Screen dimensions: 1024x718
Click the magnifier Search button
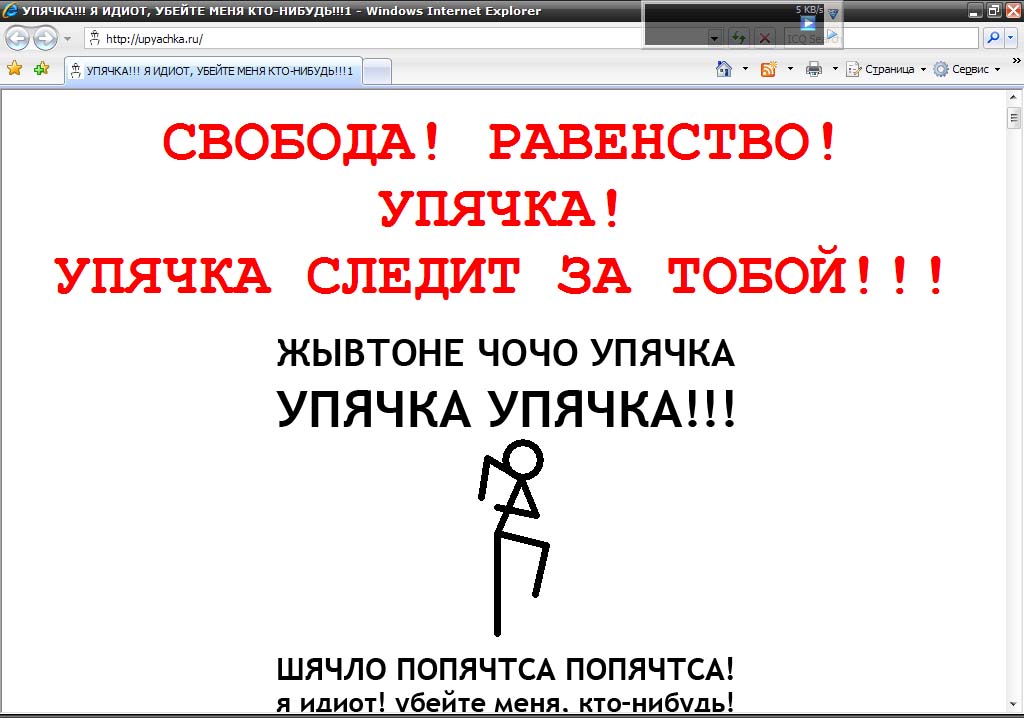coord(993,38)
